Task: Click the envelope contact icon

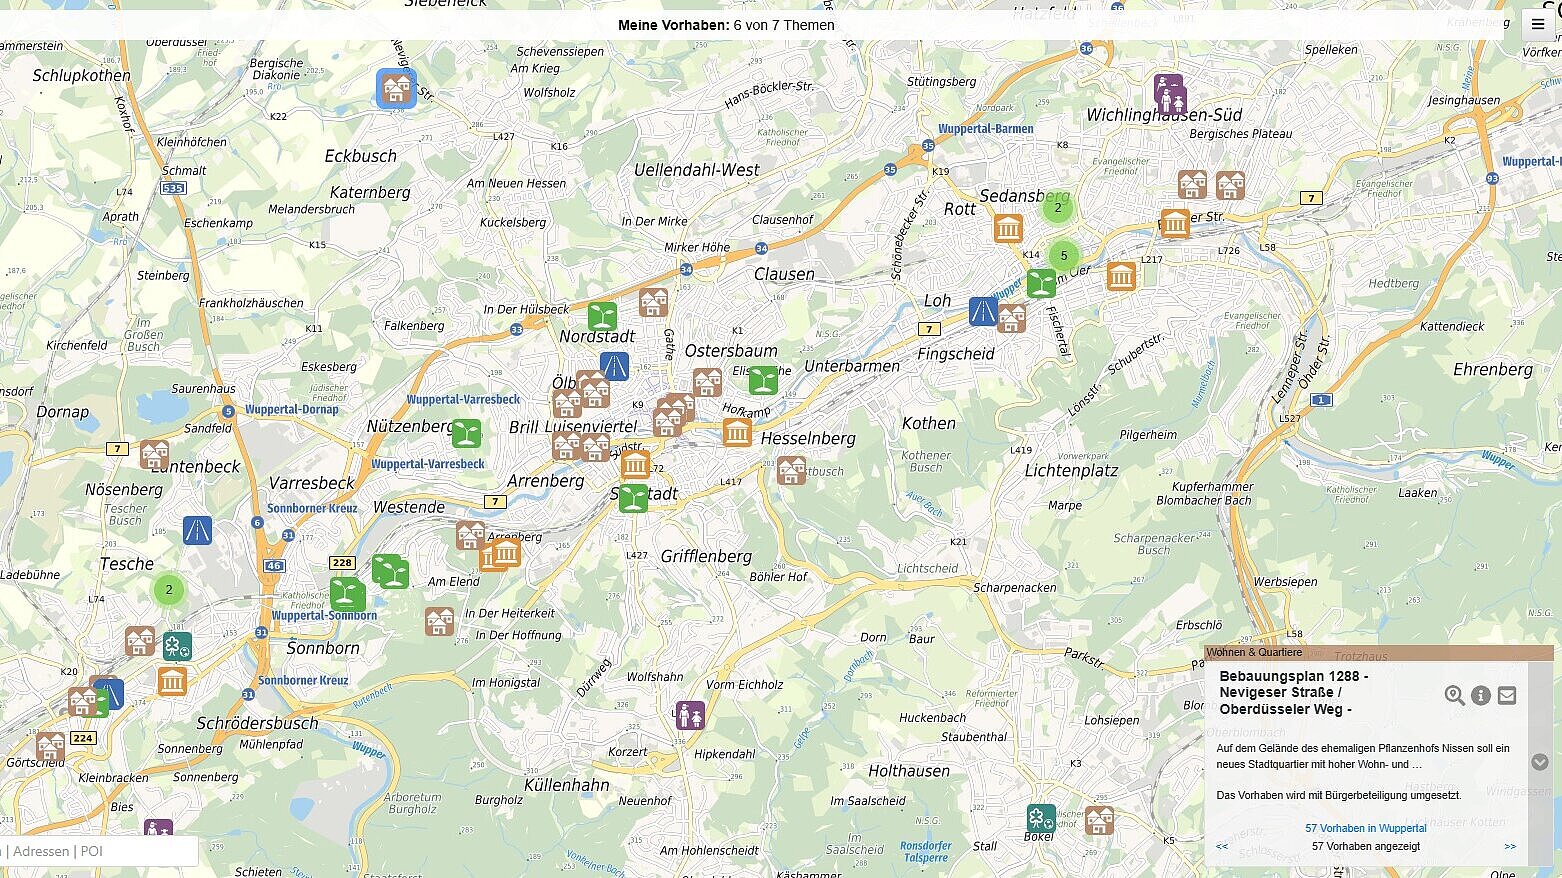Action: click(1507, 695)
